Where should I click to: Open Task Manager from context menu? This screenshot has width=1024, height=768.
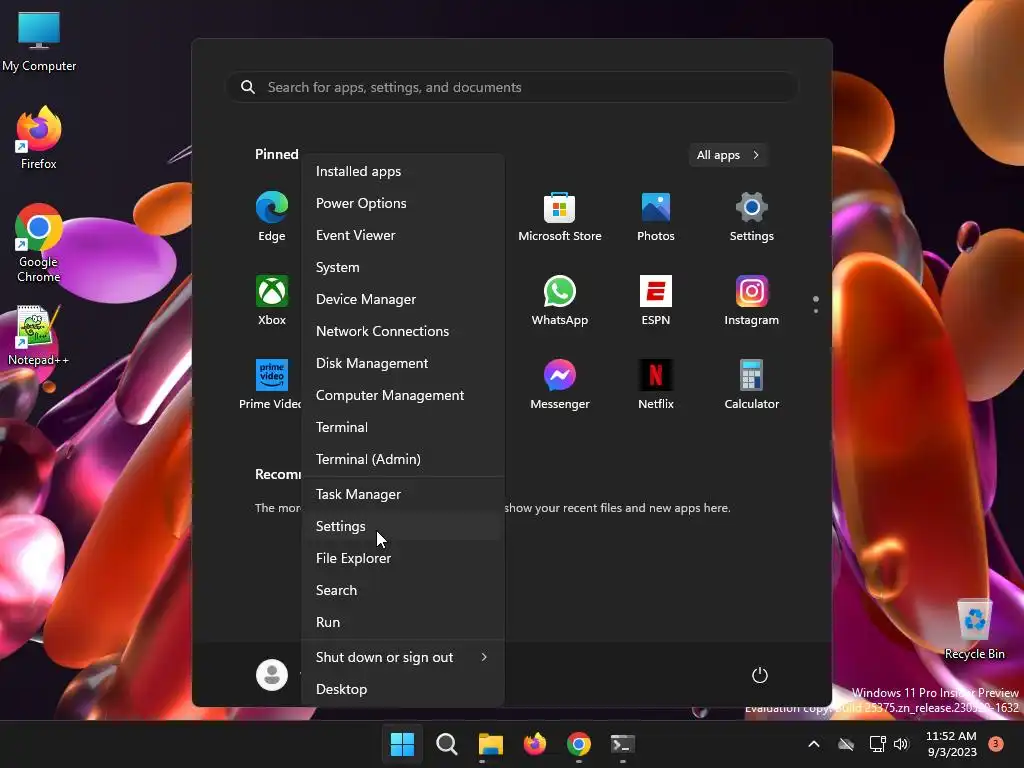[x=402, y=494]
